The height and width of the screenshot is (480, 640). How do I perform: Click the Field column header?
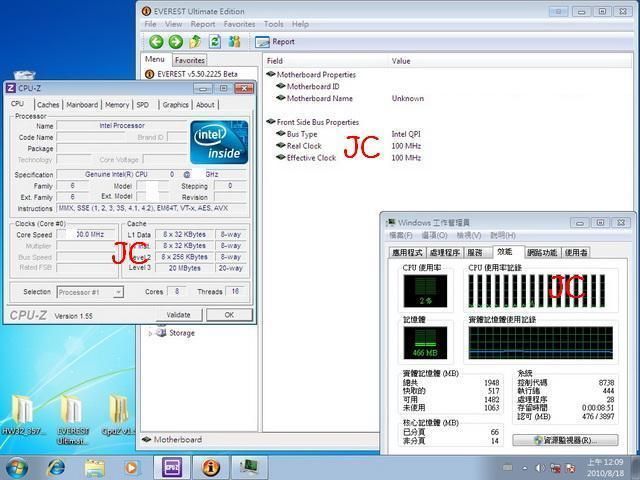pyautogui.click(x=275, y=61)
